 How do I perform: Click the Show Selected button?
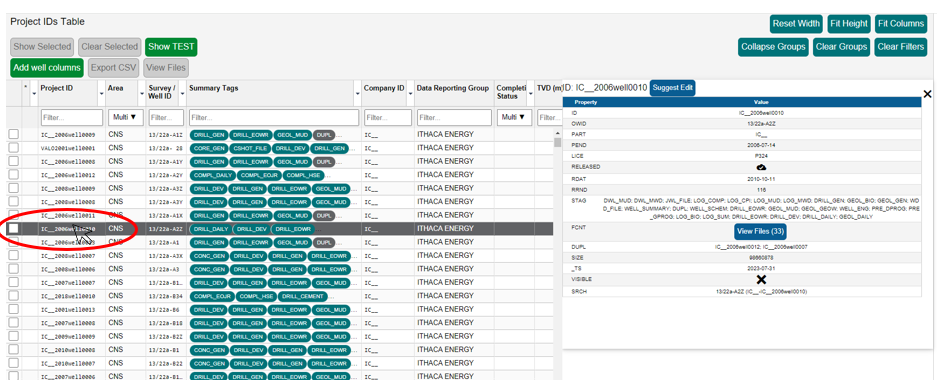pos(42,47)
